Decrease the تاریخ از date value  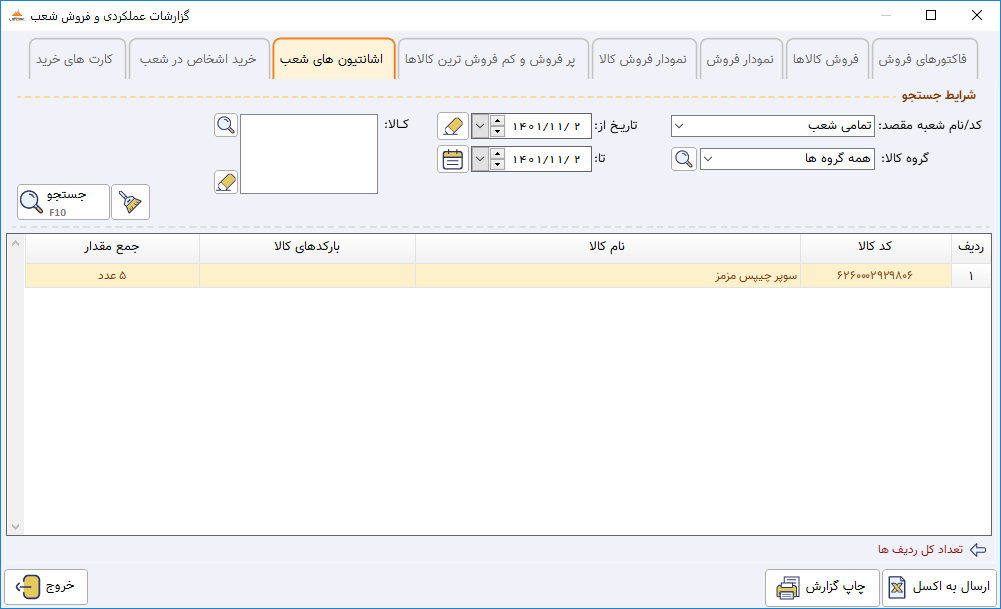coord(497,132)
